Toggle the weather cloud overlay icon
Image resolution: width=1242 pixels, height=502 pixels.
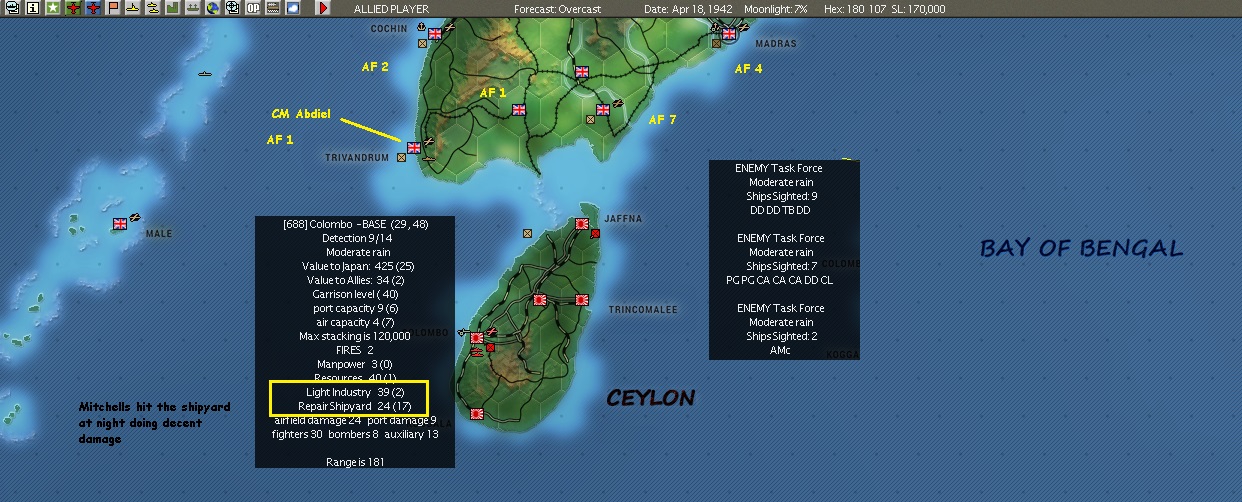click(293, 8)
